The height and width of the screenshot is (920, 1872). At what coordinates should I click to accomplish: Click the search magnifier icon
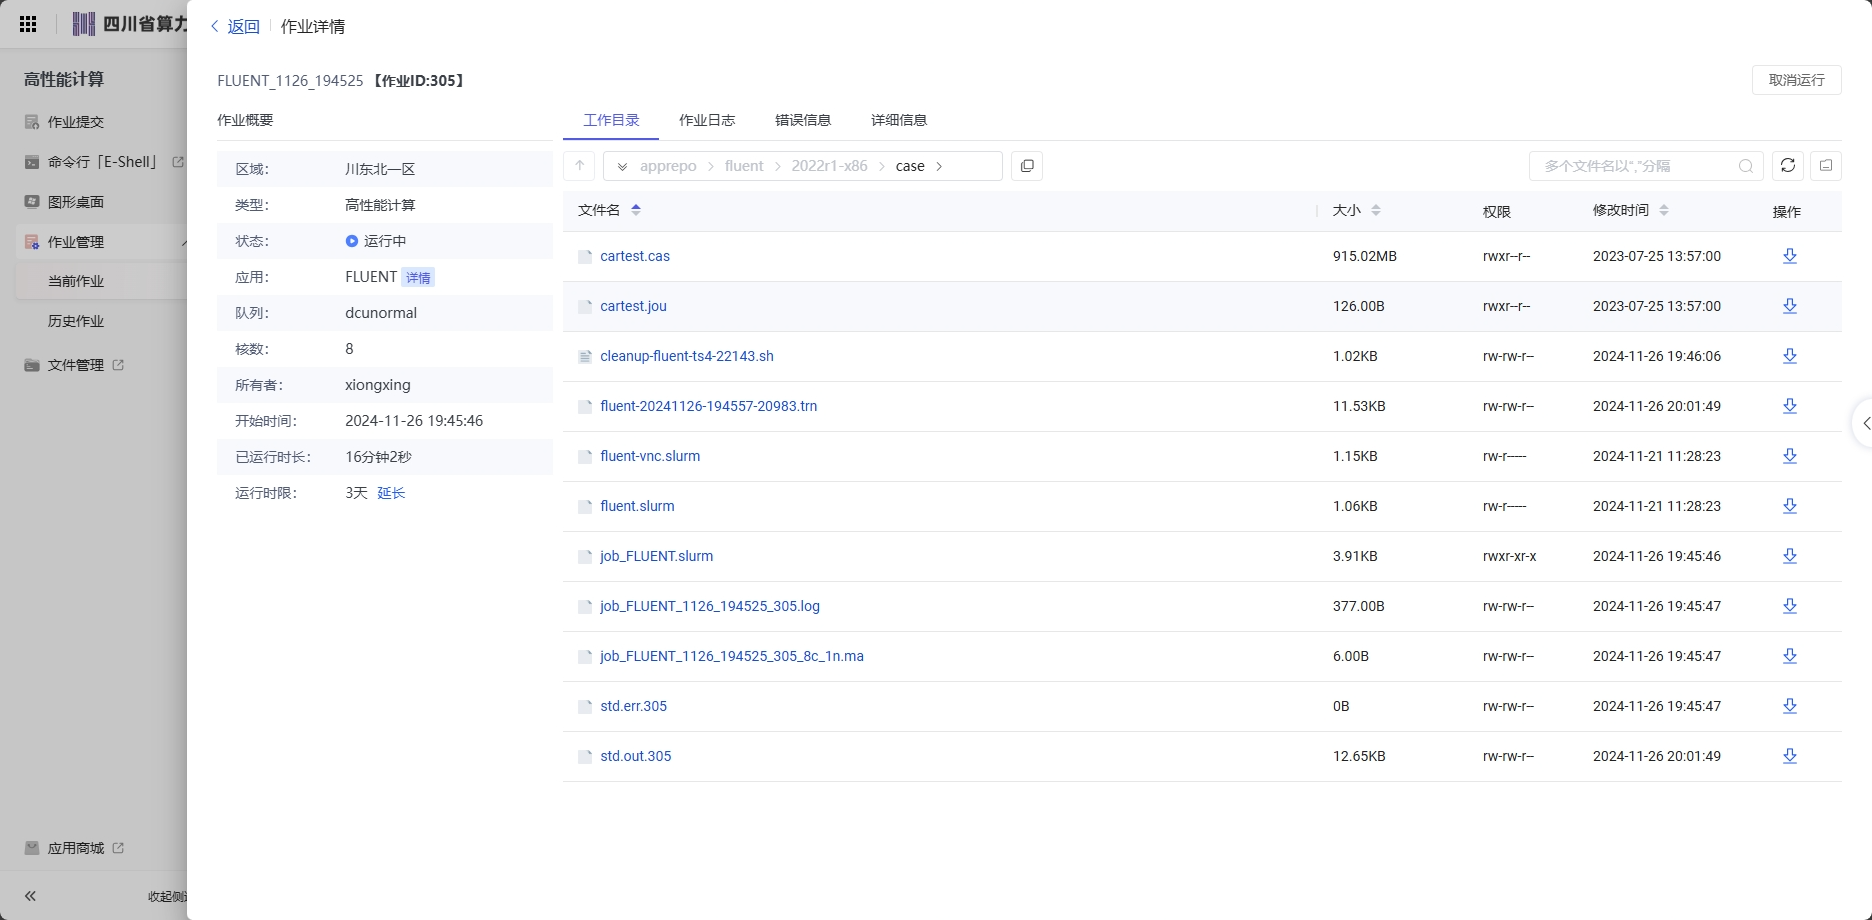coord(1746,166)
